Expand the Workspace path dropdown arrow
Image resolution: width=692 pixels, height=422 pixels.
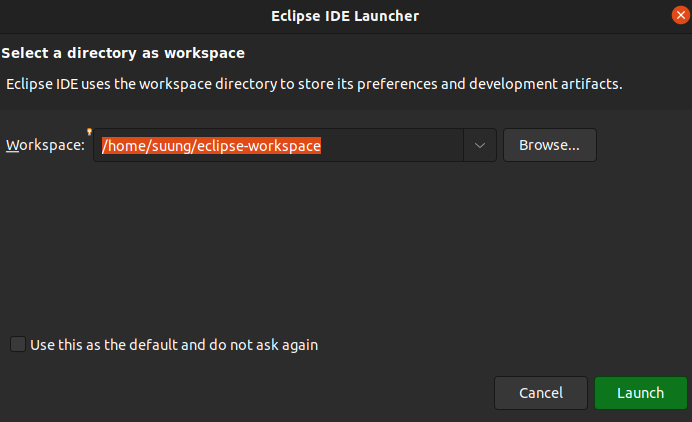(x=480, y=145)
